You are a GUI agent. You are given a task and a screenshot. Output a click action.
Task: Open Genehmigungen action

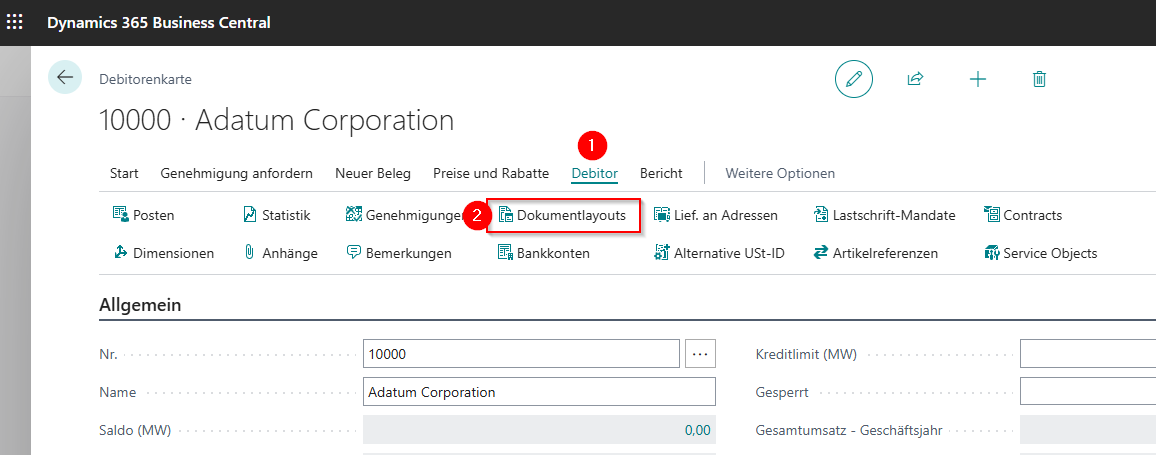pyautogui.click(x=404, y=215)
